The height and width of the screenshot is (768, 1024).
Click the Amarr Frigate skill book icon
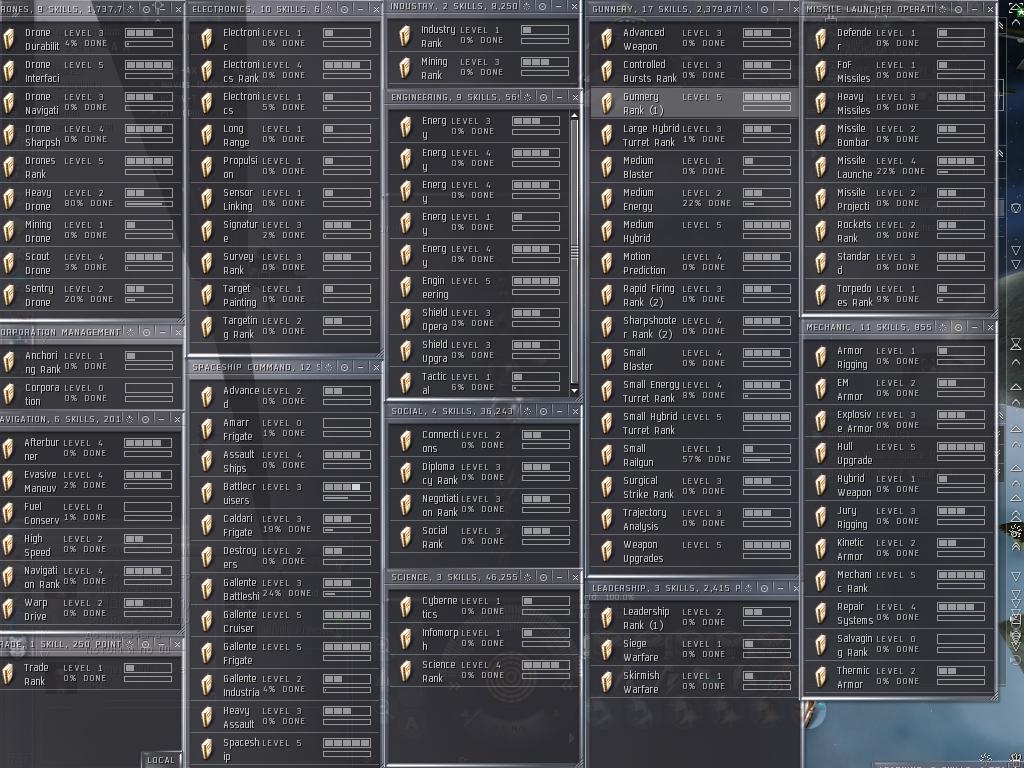[207, 429]
